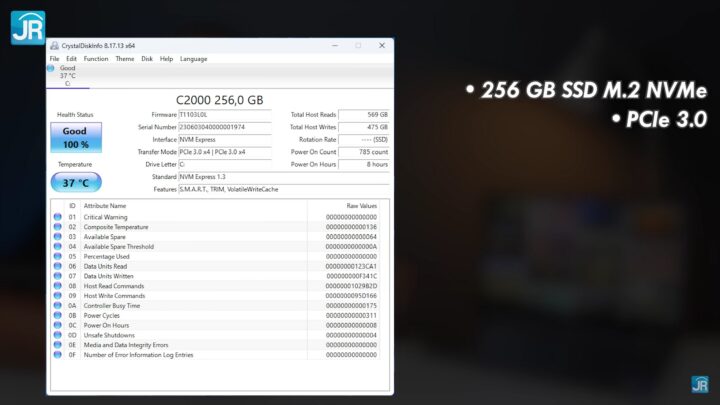Screen dimensions: 720x405
Task: Open the Language menu
Action: click(193, 59)
